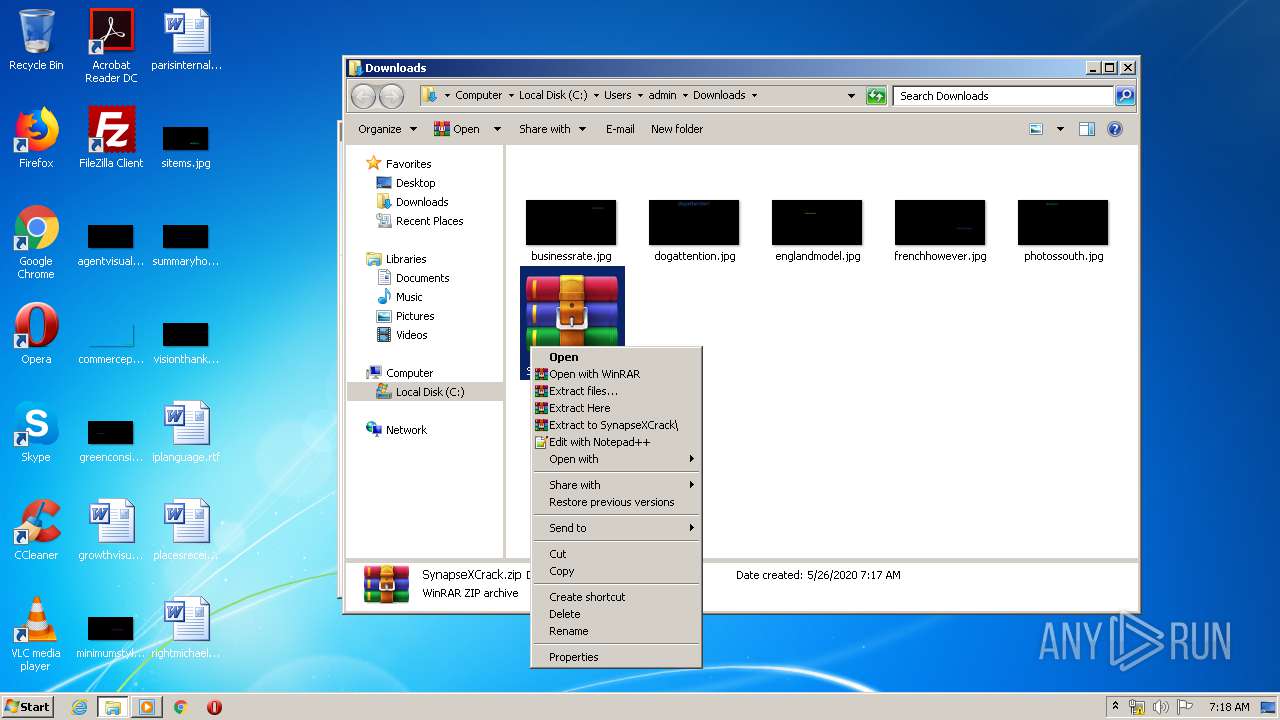The height and width of the screenshot is (720, 1280).
Task: Click the E-mail toolbar button
Action: pyautogui.click(x=620, y=129)
